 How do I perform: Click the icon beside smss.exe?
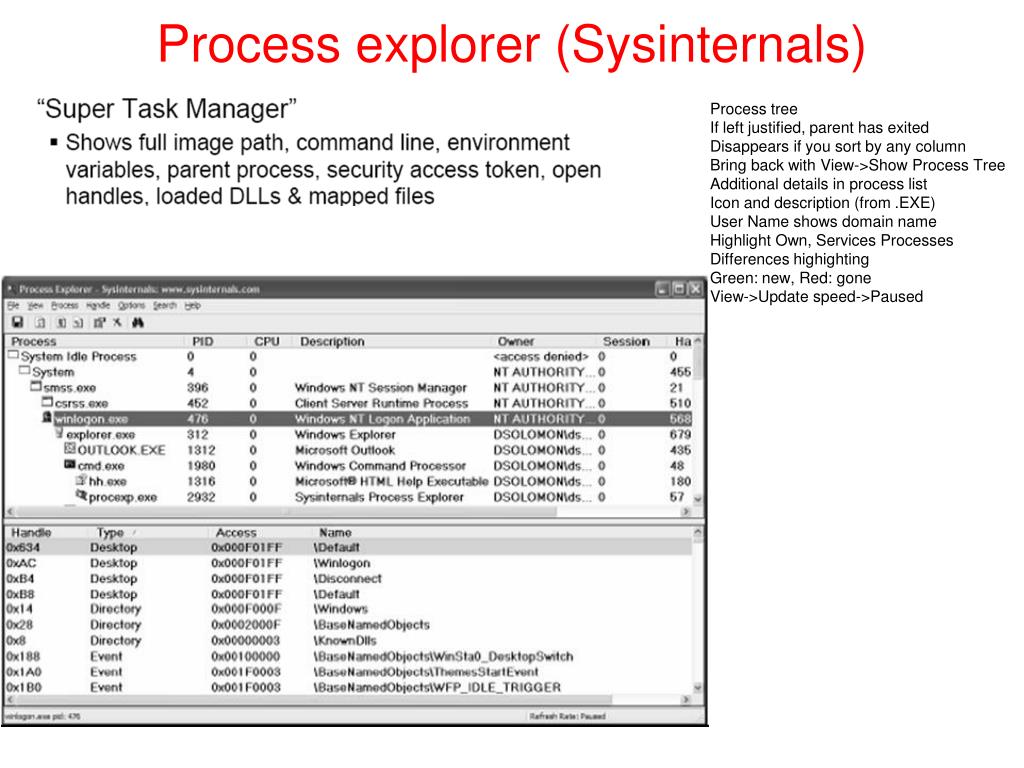36,386
